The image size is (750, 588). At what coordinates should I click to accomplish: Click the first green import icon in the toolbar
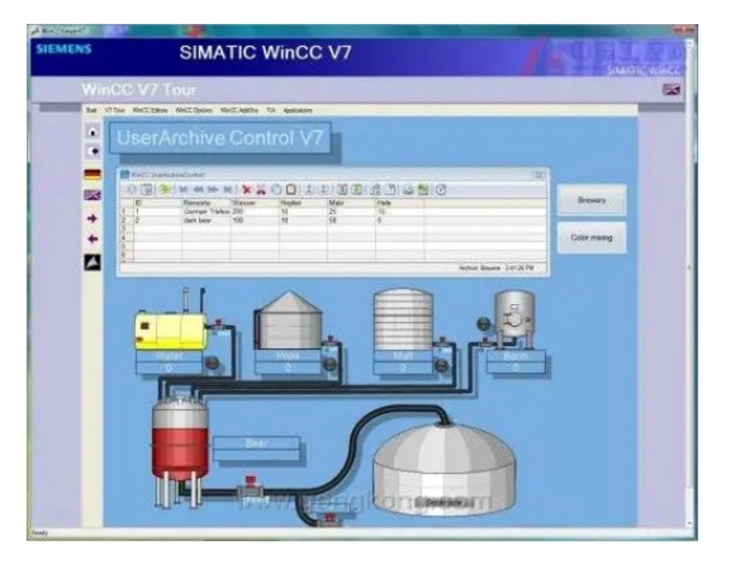coord(342,190)
